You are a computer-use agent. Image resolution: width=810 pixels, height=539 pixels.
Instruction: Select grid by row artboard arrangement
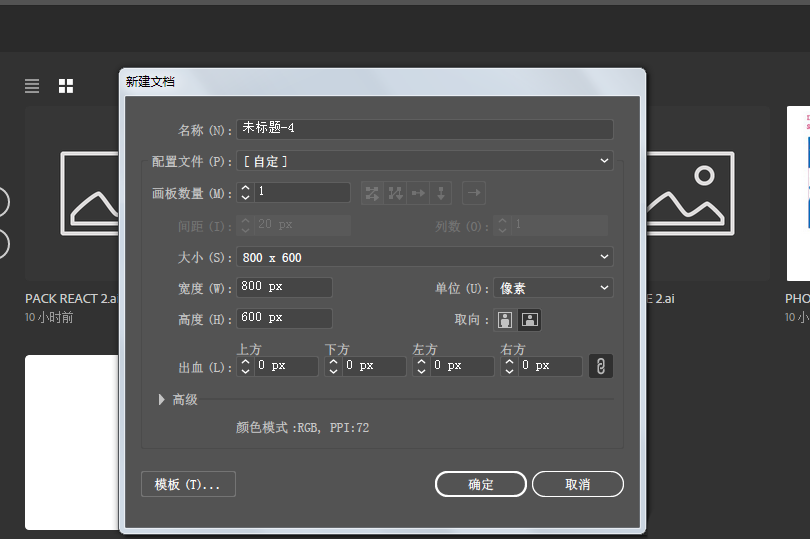(x=372, y=193)
